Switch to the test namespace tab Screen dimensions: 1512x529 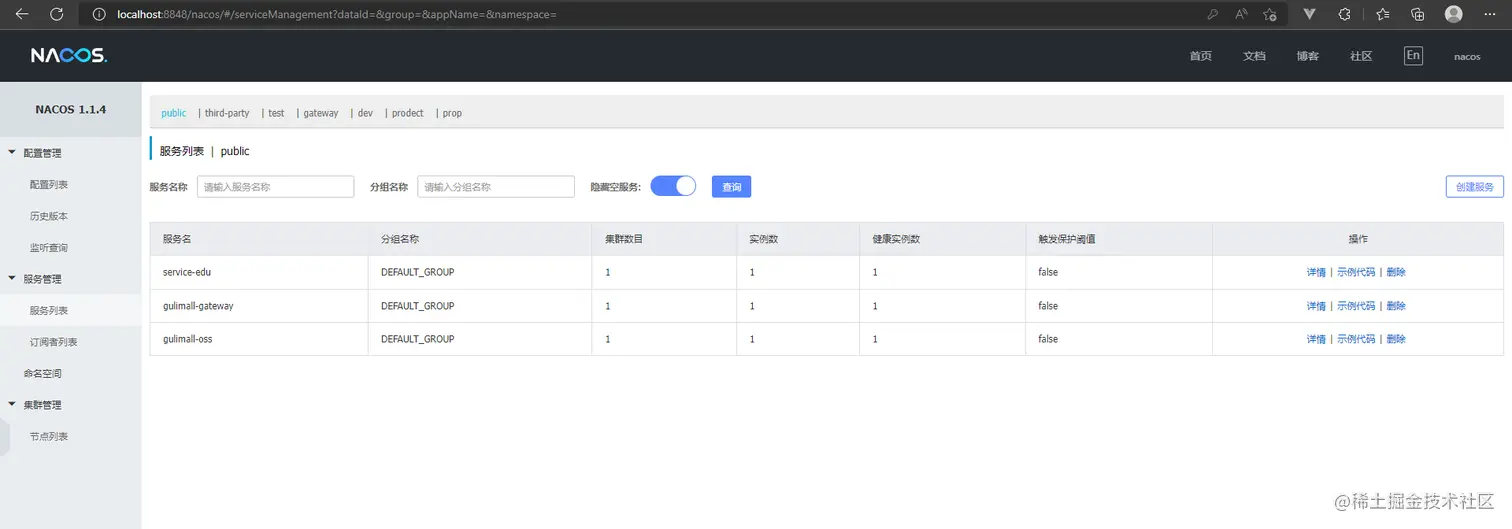click(x=276, y=113)
